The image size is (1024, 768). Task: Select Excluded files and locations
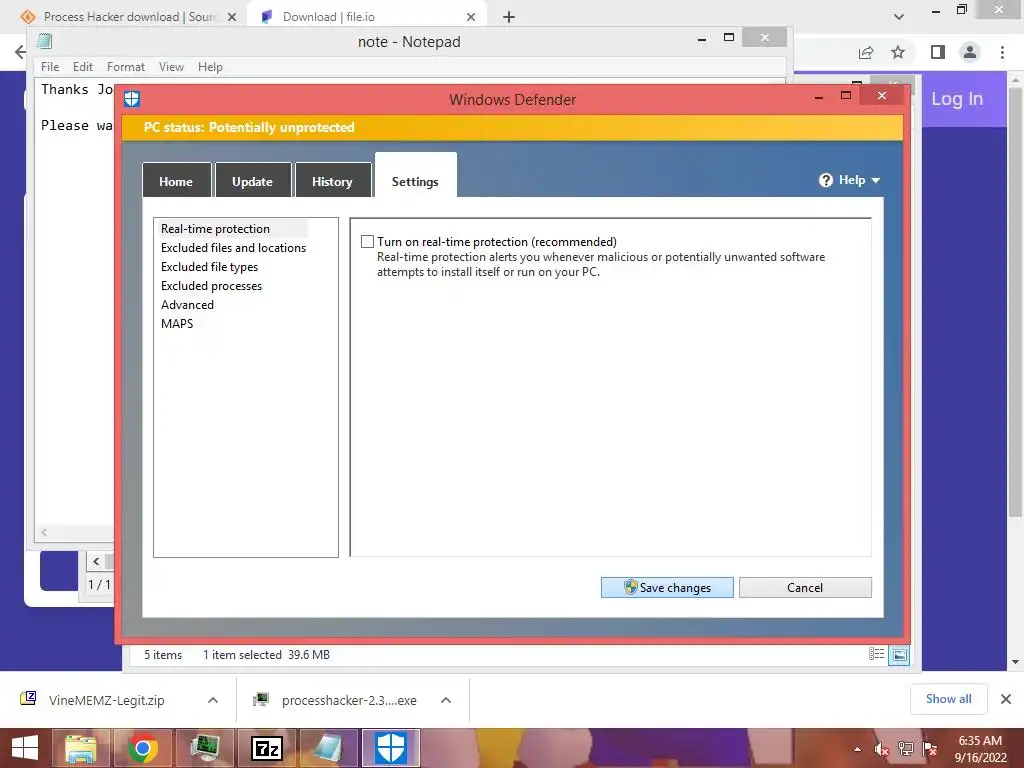233,248
